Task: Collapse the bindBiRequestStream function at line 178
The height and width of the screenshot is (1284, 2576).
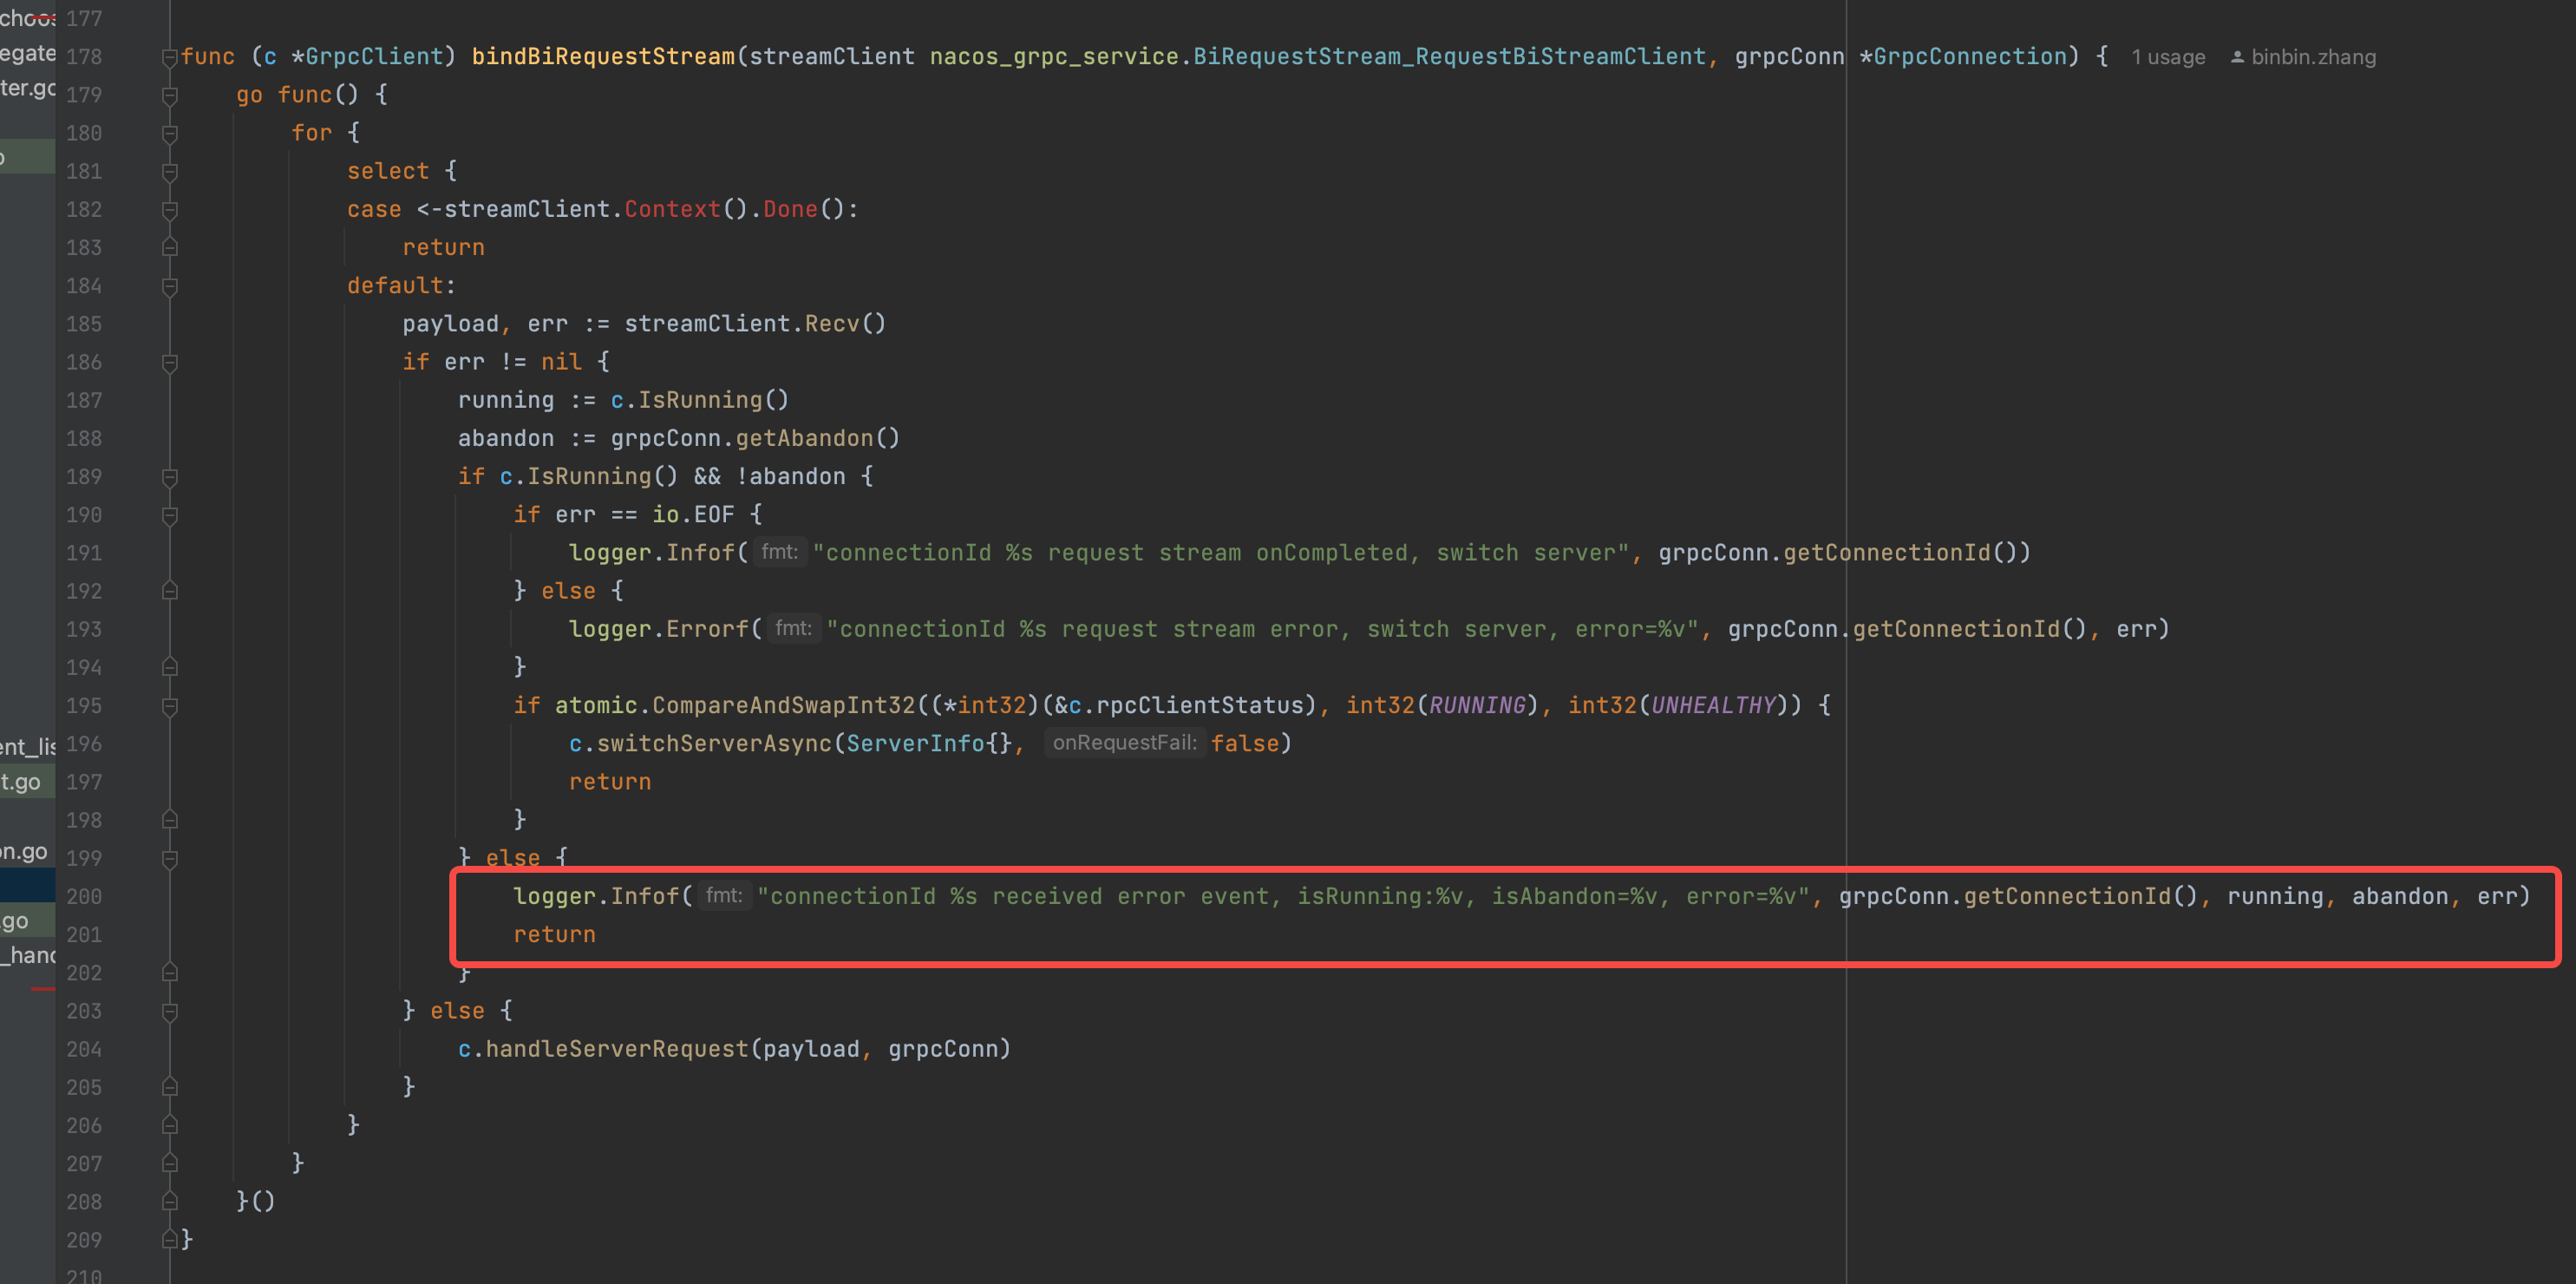Action: pyautogui.click(x=170, y=58)
